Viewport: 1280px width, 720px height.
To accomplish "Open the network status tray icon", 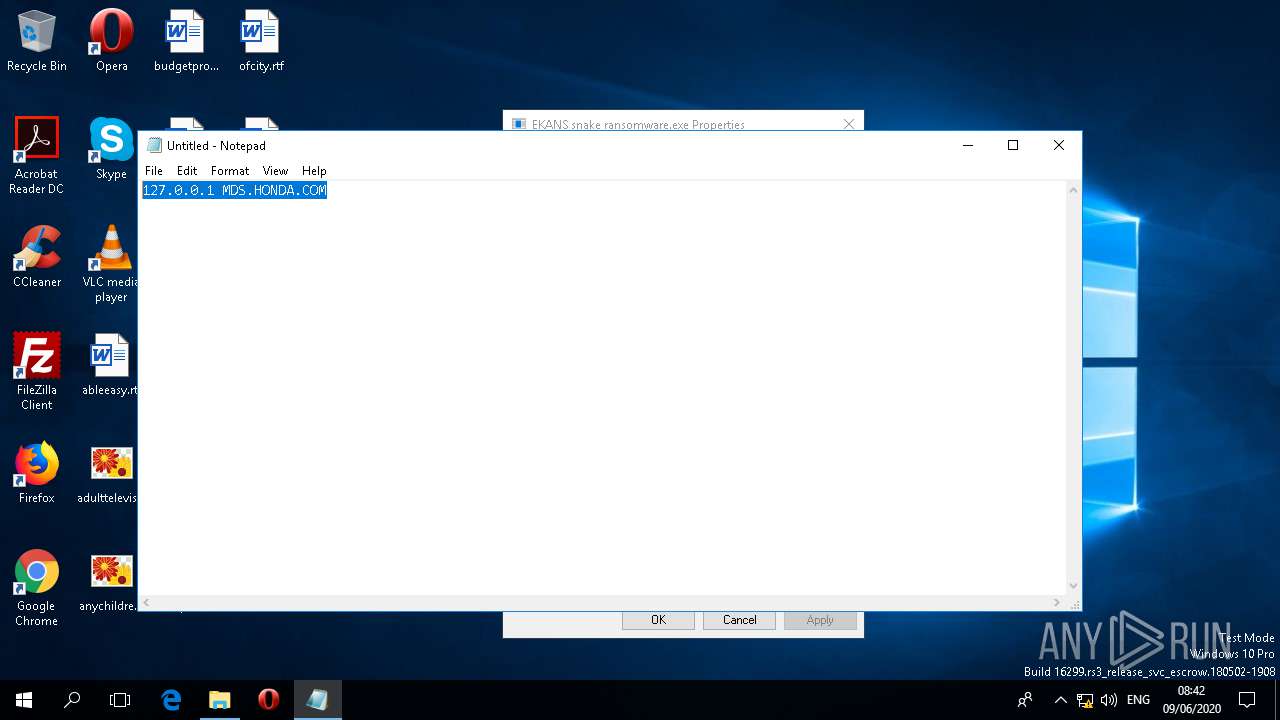I will coord(1085,700).
